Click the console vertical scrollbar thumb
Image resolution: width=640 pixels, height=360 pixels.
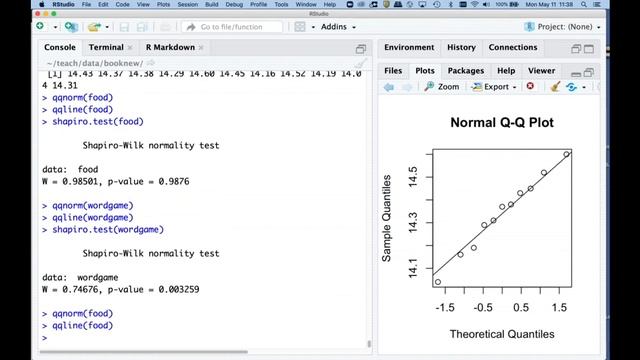tap(369, 344)
